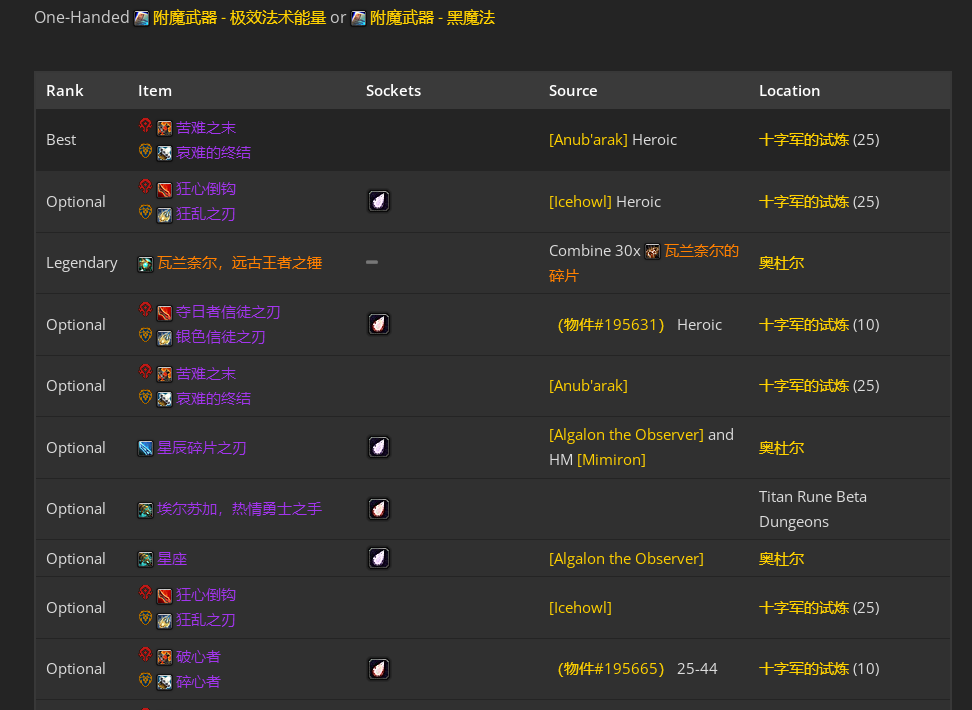This screenshot has height=710, width=972.
Task: Open 狂心倒钩 item in Icehowl Heroic row
Action: [x=206, y=189]
